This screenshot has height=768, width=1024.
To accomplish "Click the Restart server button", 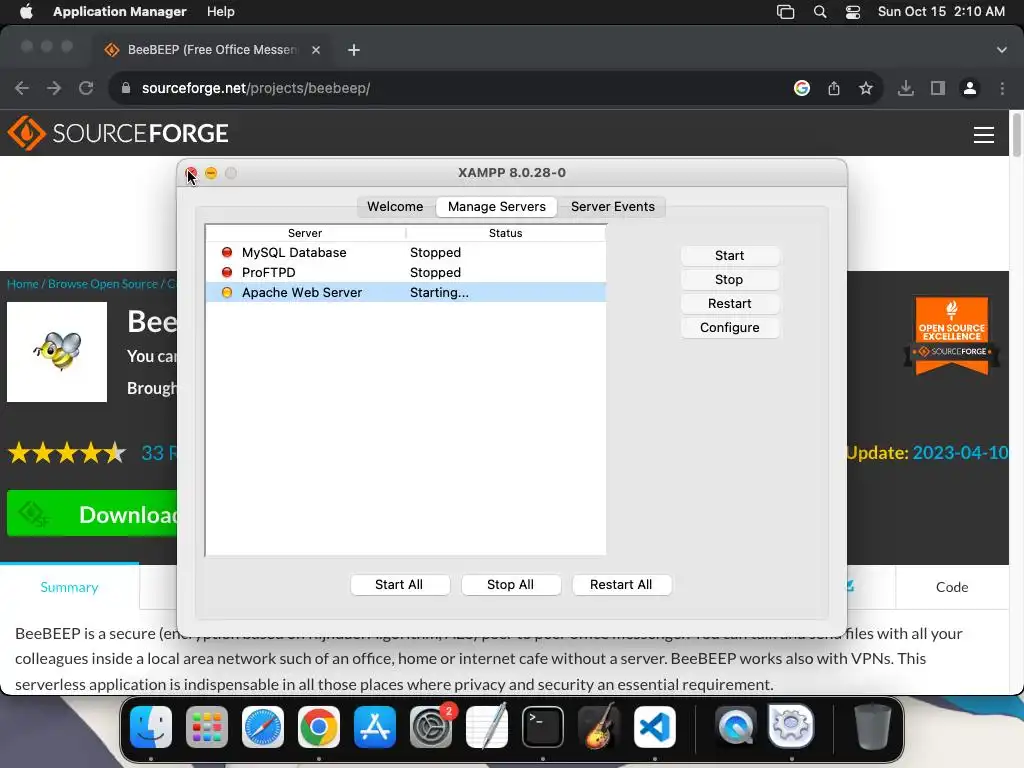I will (x=729, y=304).
